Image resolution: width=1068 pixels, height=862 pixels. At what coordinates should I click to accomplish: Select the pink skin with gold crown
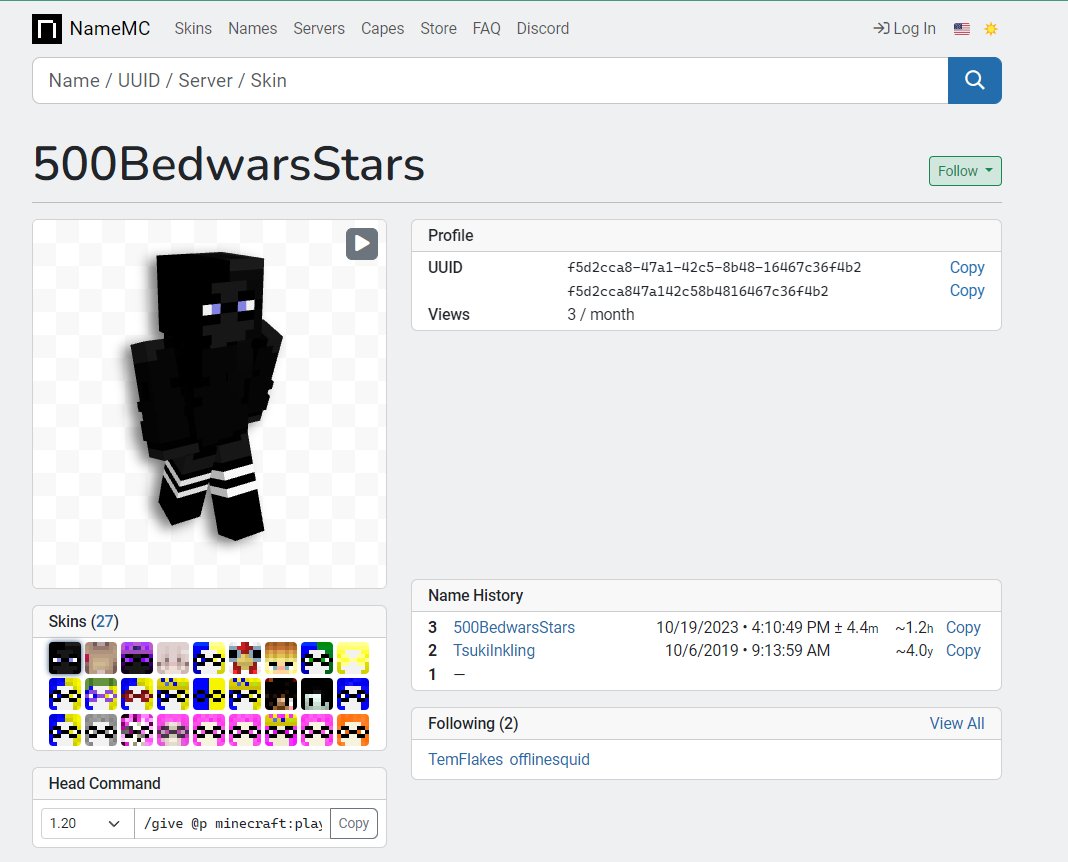[281, 731]
